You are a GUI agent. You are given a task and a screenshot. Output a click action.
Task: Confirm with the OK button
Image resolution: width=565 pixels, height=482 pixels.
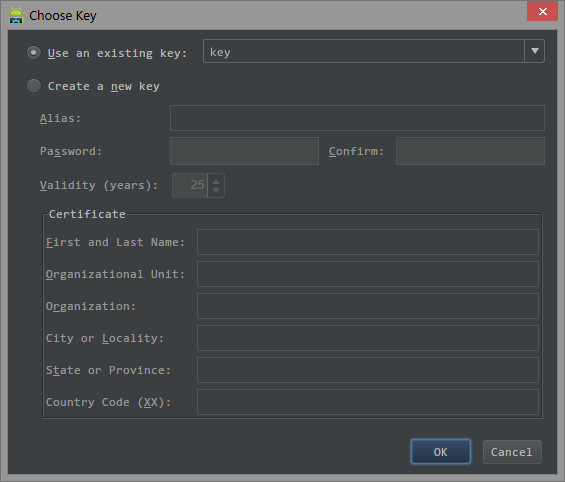(441, 452)
